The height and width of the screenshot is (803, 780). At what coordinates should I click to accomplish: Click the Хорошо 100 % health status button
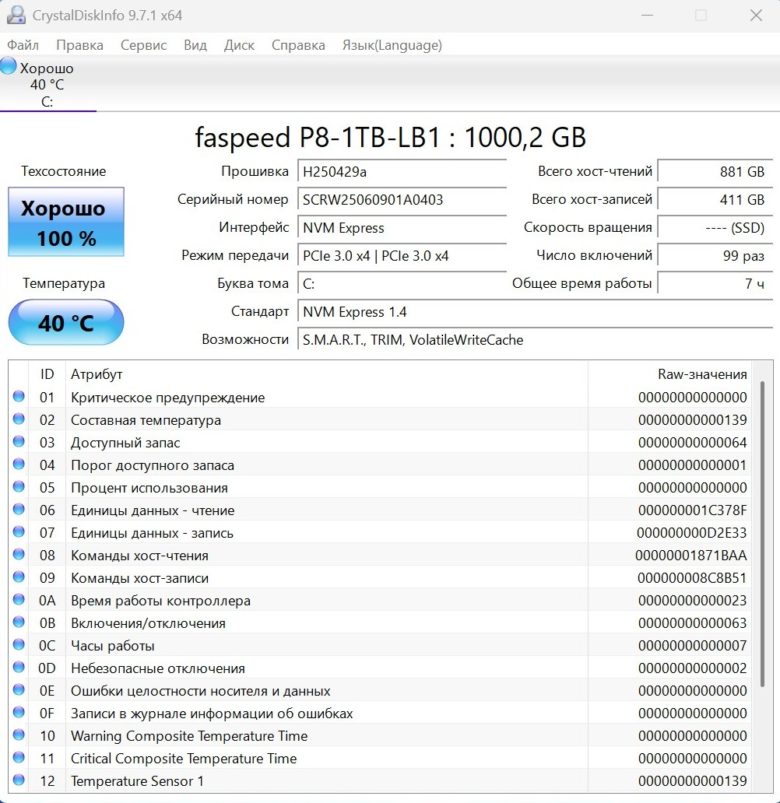pos(66,222)
